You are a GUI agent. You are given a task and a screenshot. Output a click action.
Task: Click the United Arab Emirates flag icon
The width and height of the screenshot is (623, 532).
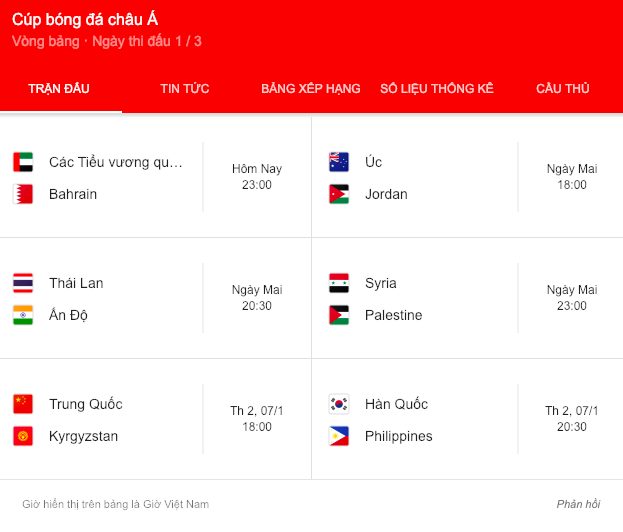pyautogui.click(x=23, y=162)
